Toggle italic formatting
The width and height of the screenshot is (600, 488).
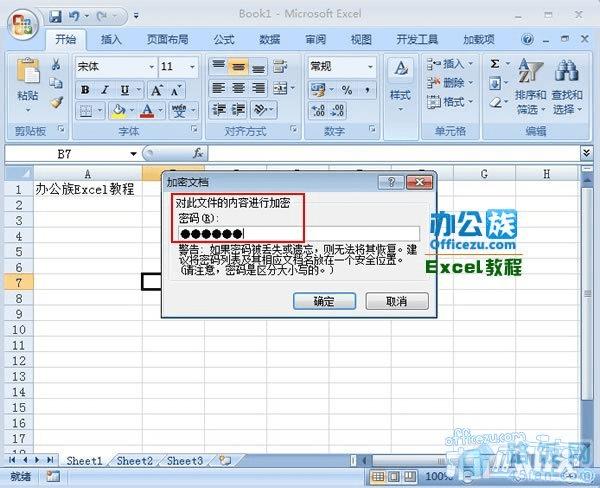pyautogui.click(x=104, y=90)
